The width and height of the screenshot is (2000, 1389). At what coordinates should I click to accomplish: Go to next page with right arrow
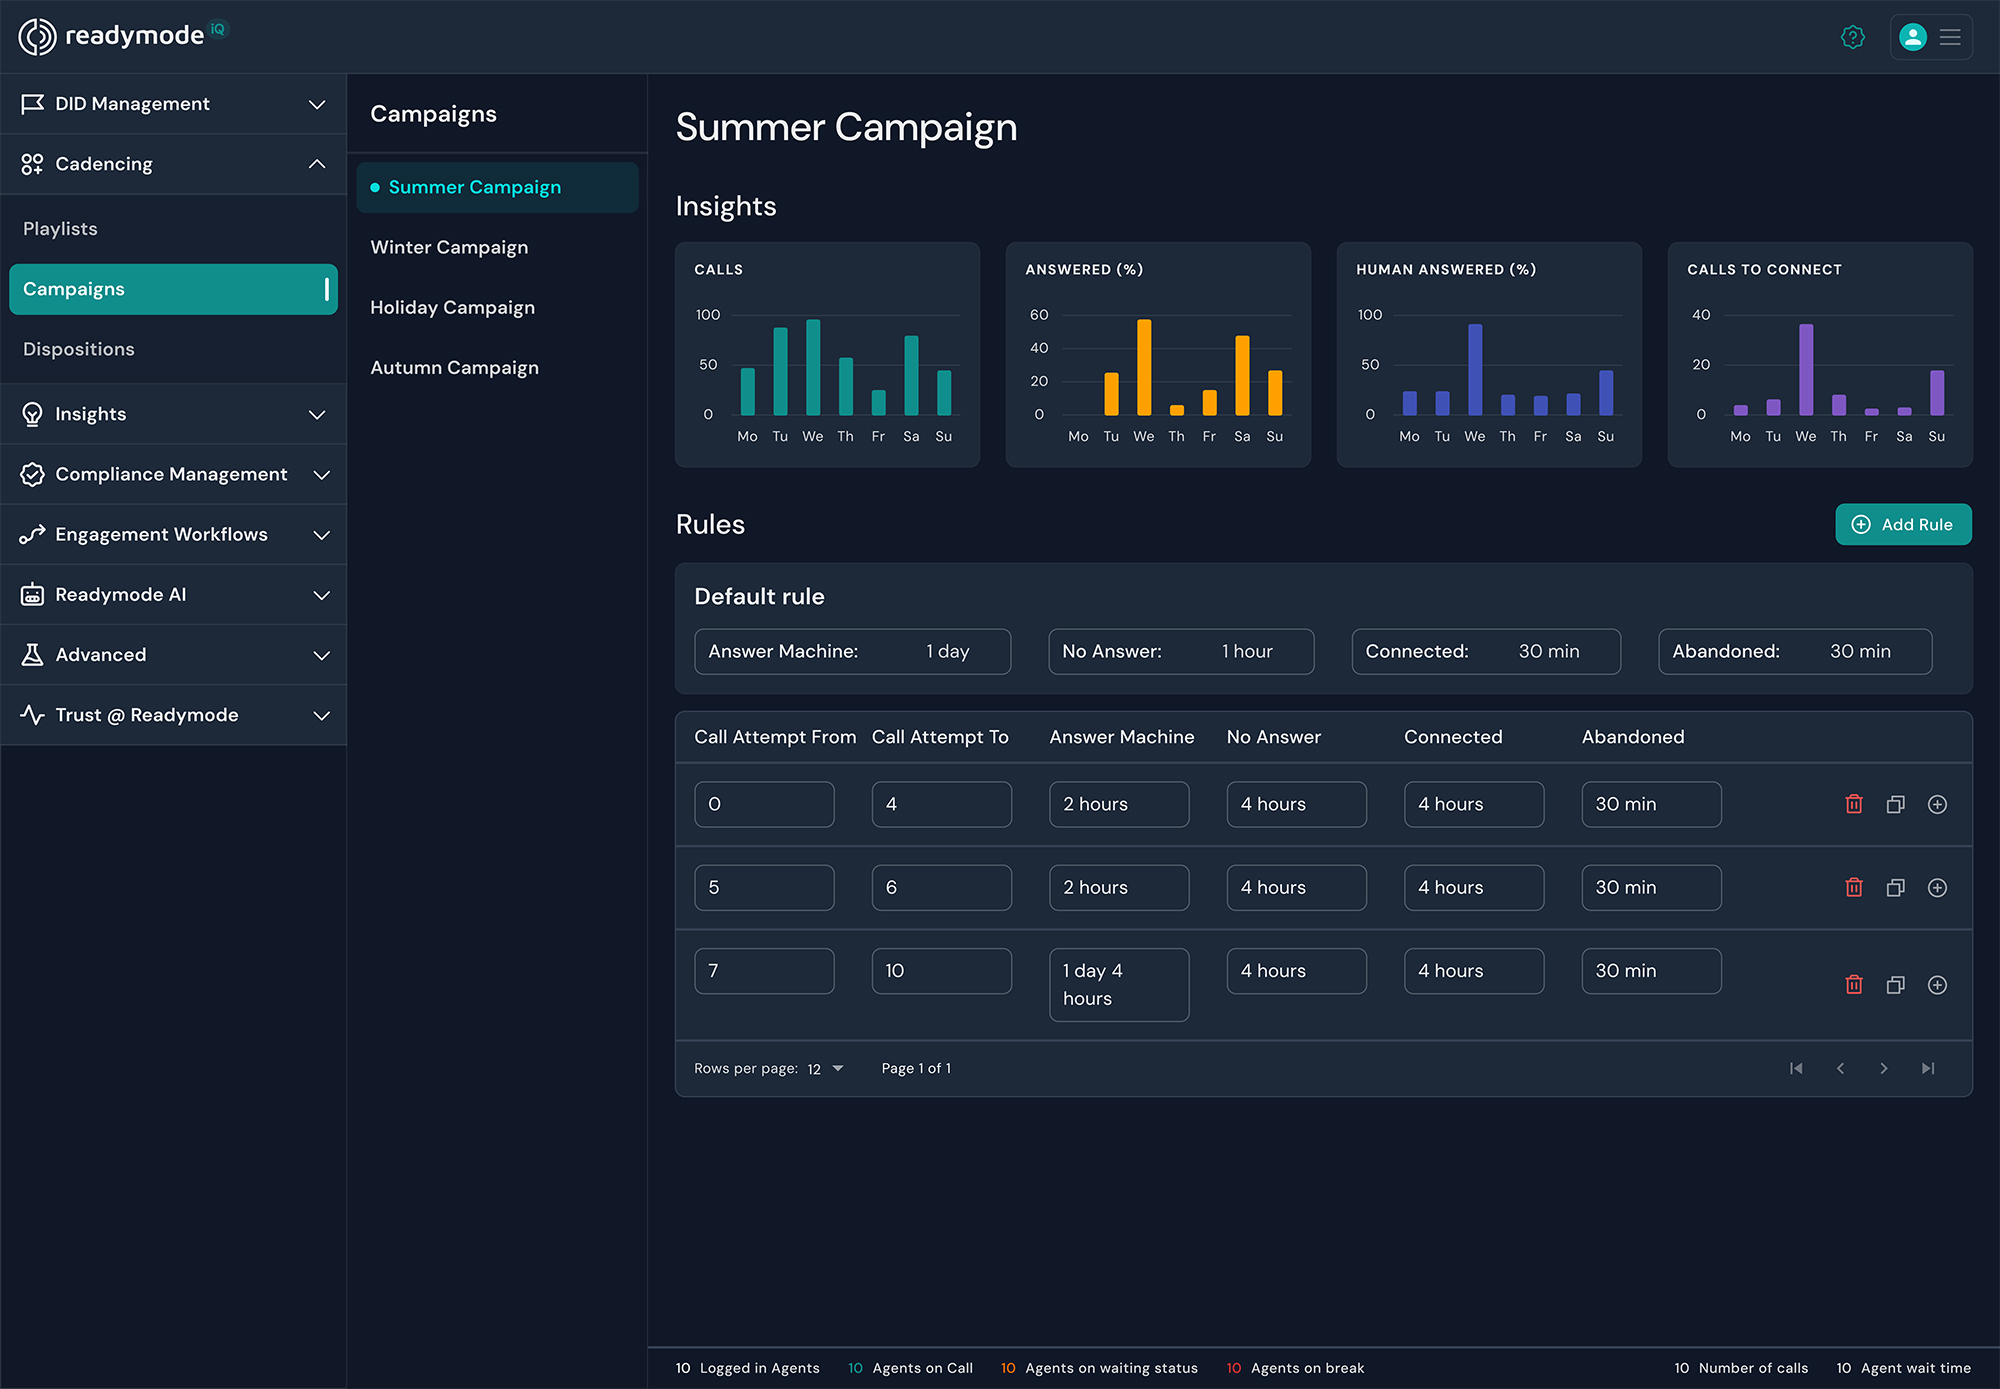[x=1884, y=1068]
